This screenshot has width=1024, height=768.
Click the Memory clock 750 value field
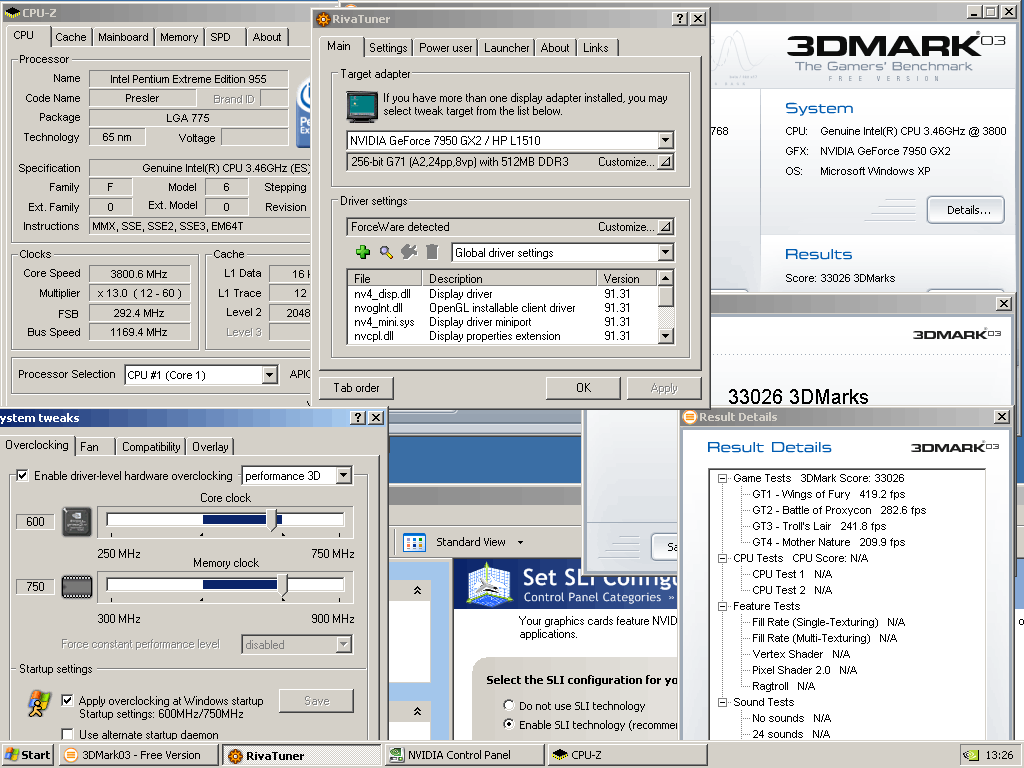pos(35,586)
